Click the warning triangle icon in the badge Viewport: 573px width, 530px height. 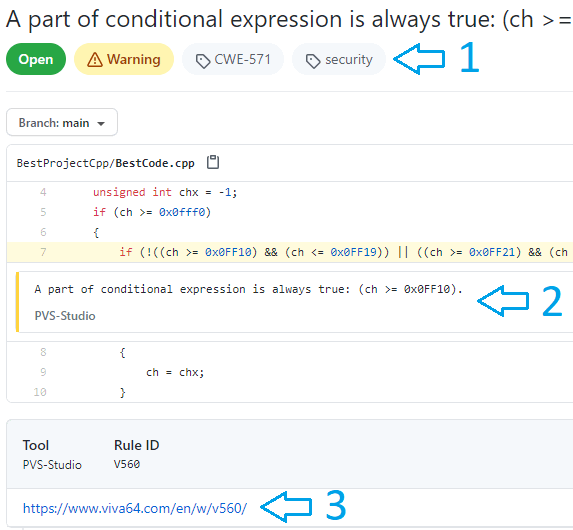pyautogui.click(x=95, y=60)
